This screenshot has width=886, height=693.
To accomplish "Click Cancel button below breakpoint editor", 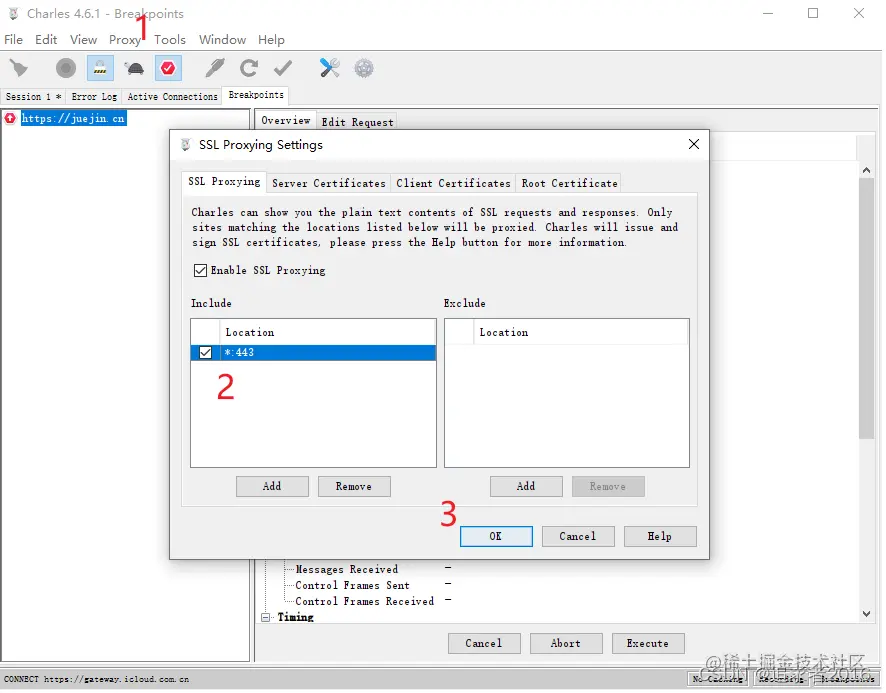I will [484, 643].
